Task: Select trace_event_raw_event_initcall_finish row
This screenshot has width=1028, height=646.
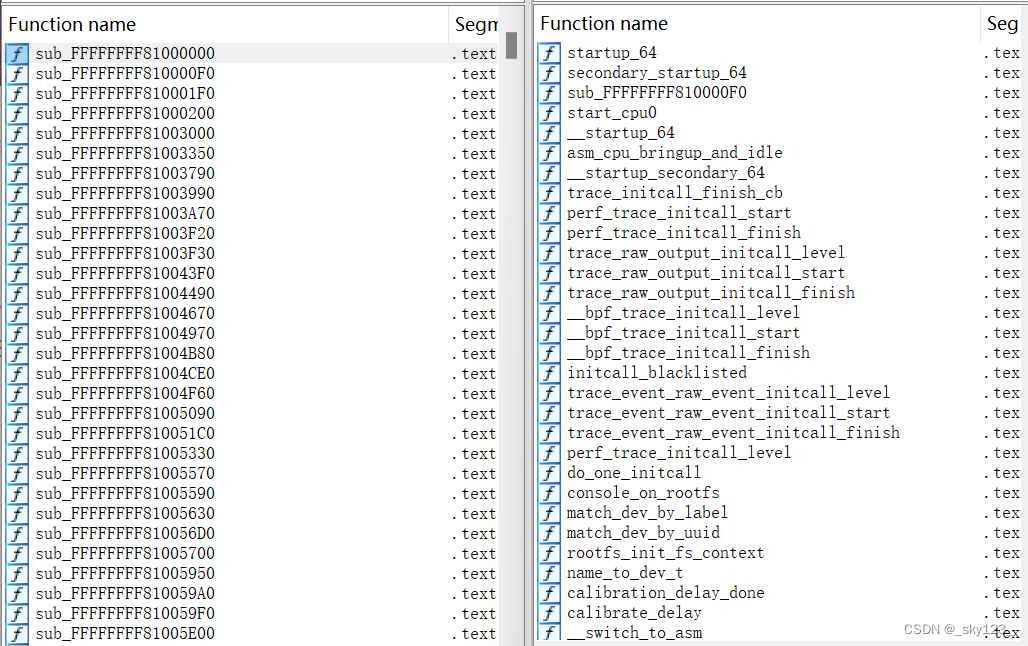Action: (x=733, y=433)
